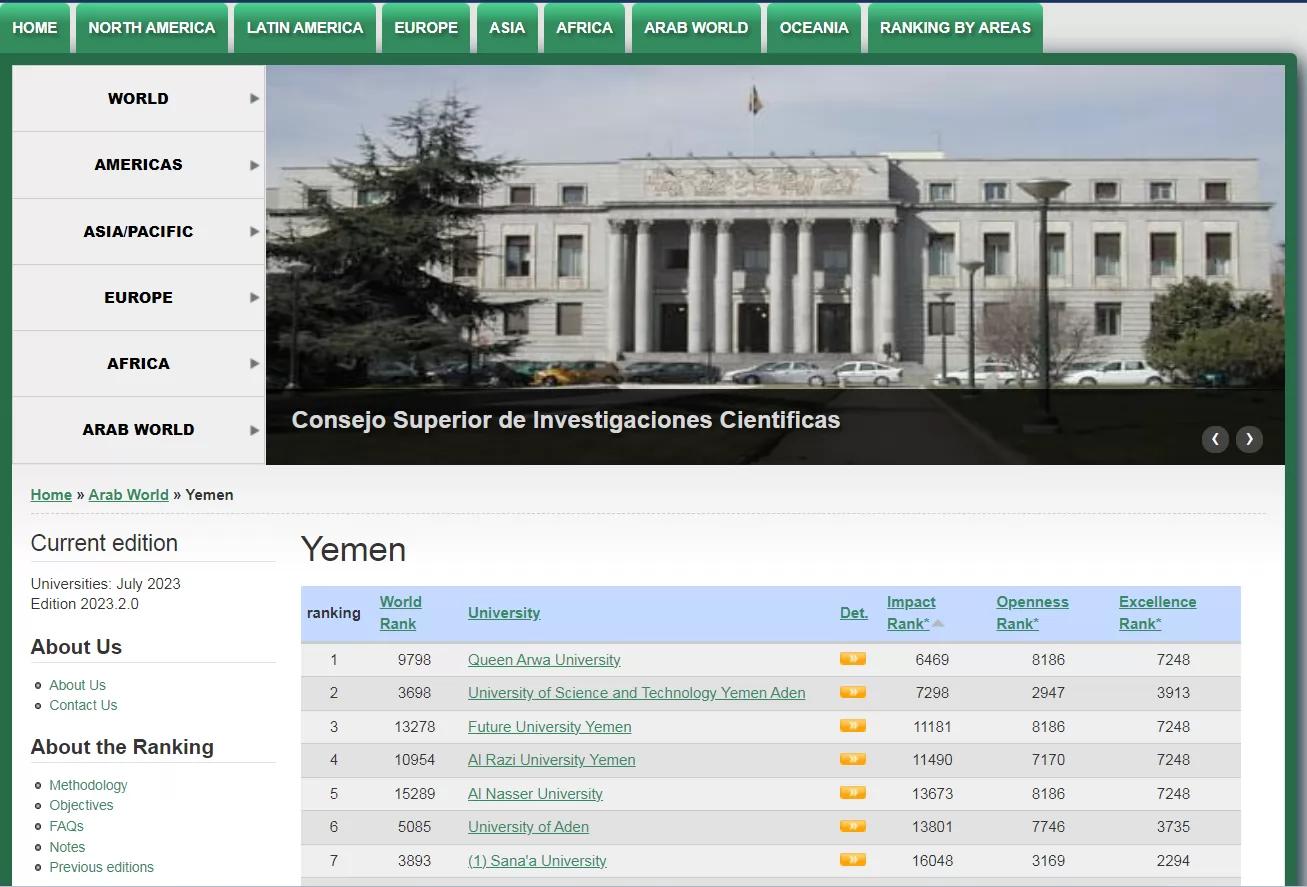Go to Arab World breadcrumb link
Screen dimensions: 1307x887
point(129,495)
